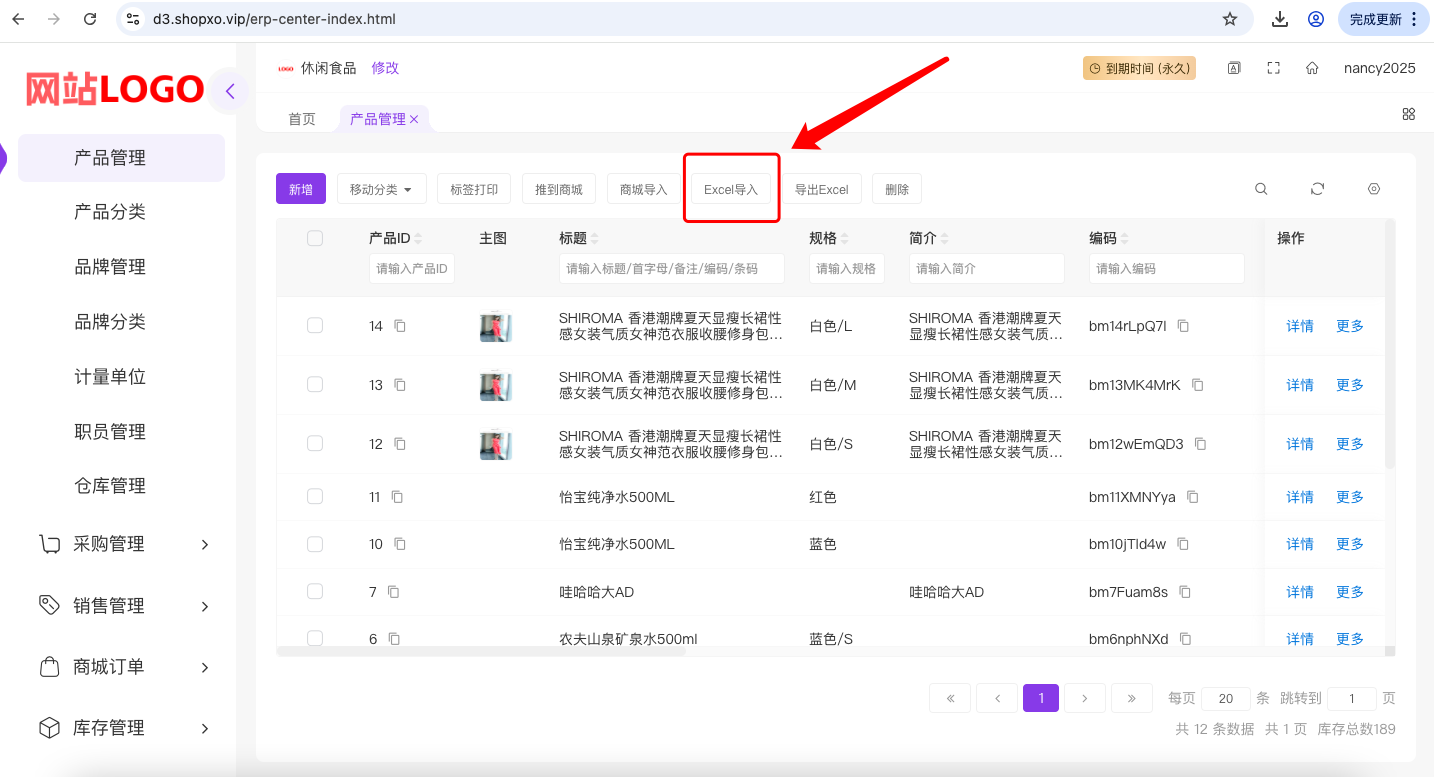The height and width of the screenshot is (777, 1434).
Task: Copy code bm14rLpQ7l
Action: (1183, 326)
